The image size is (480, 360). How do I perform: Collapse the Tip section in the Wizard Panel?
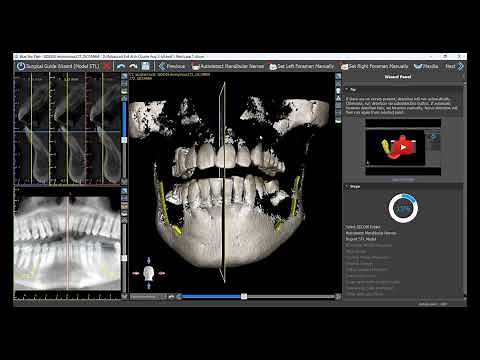click(347, 90)
